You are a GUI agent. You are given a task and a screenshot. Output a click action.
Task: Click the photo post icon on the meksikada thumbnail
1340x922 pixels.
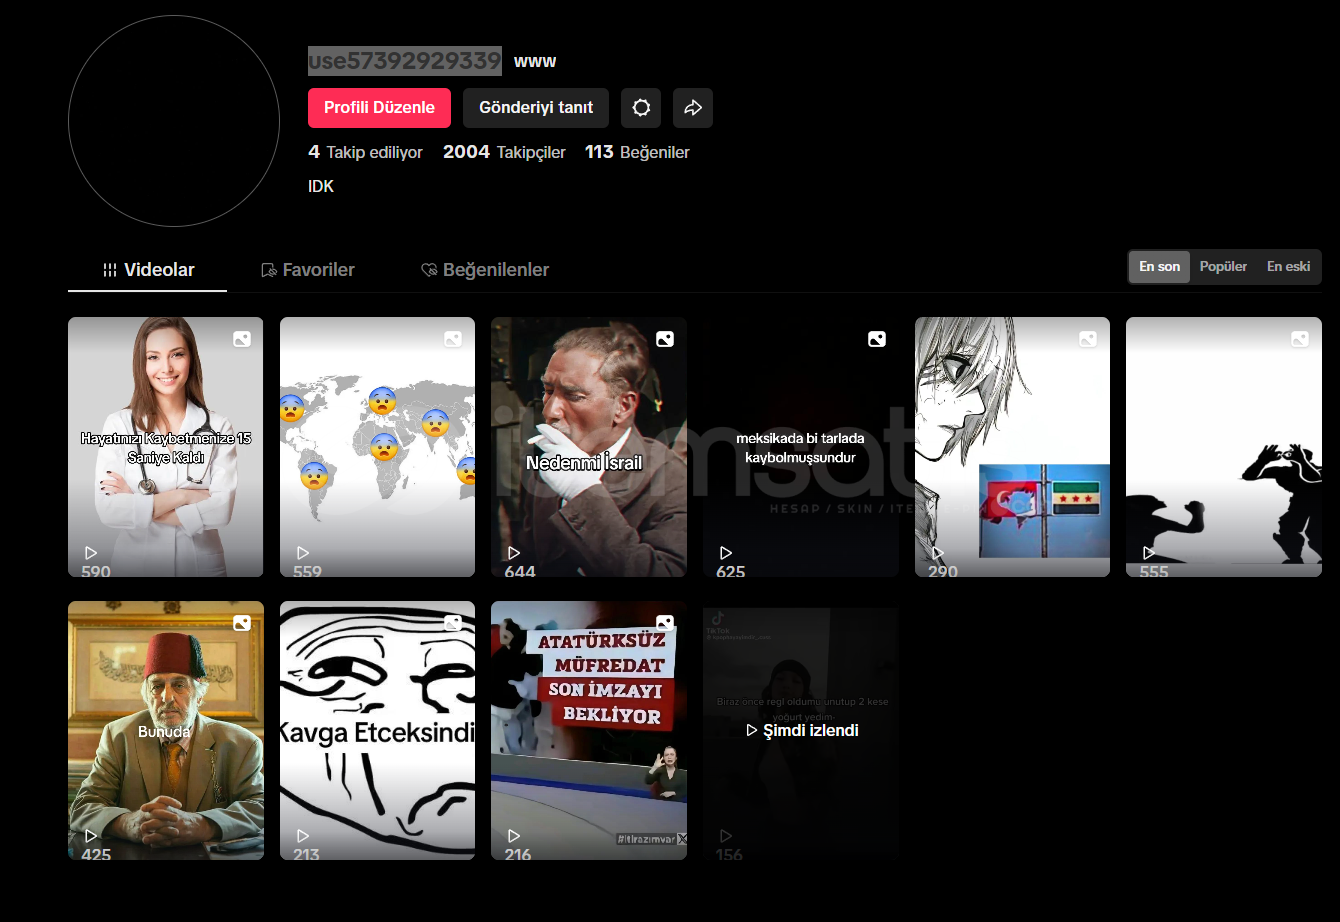point(877,339)
